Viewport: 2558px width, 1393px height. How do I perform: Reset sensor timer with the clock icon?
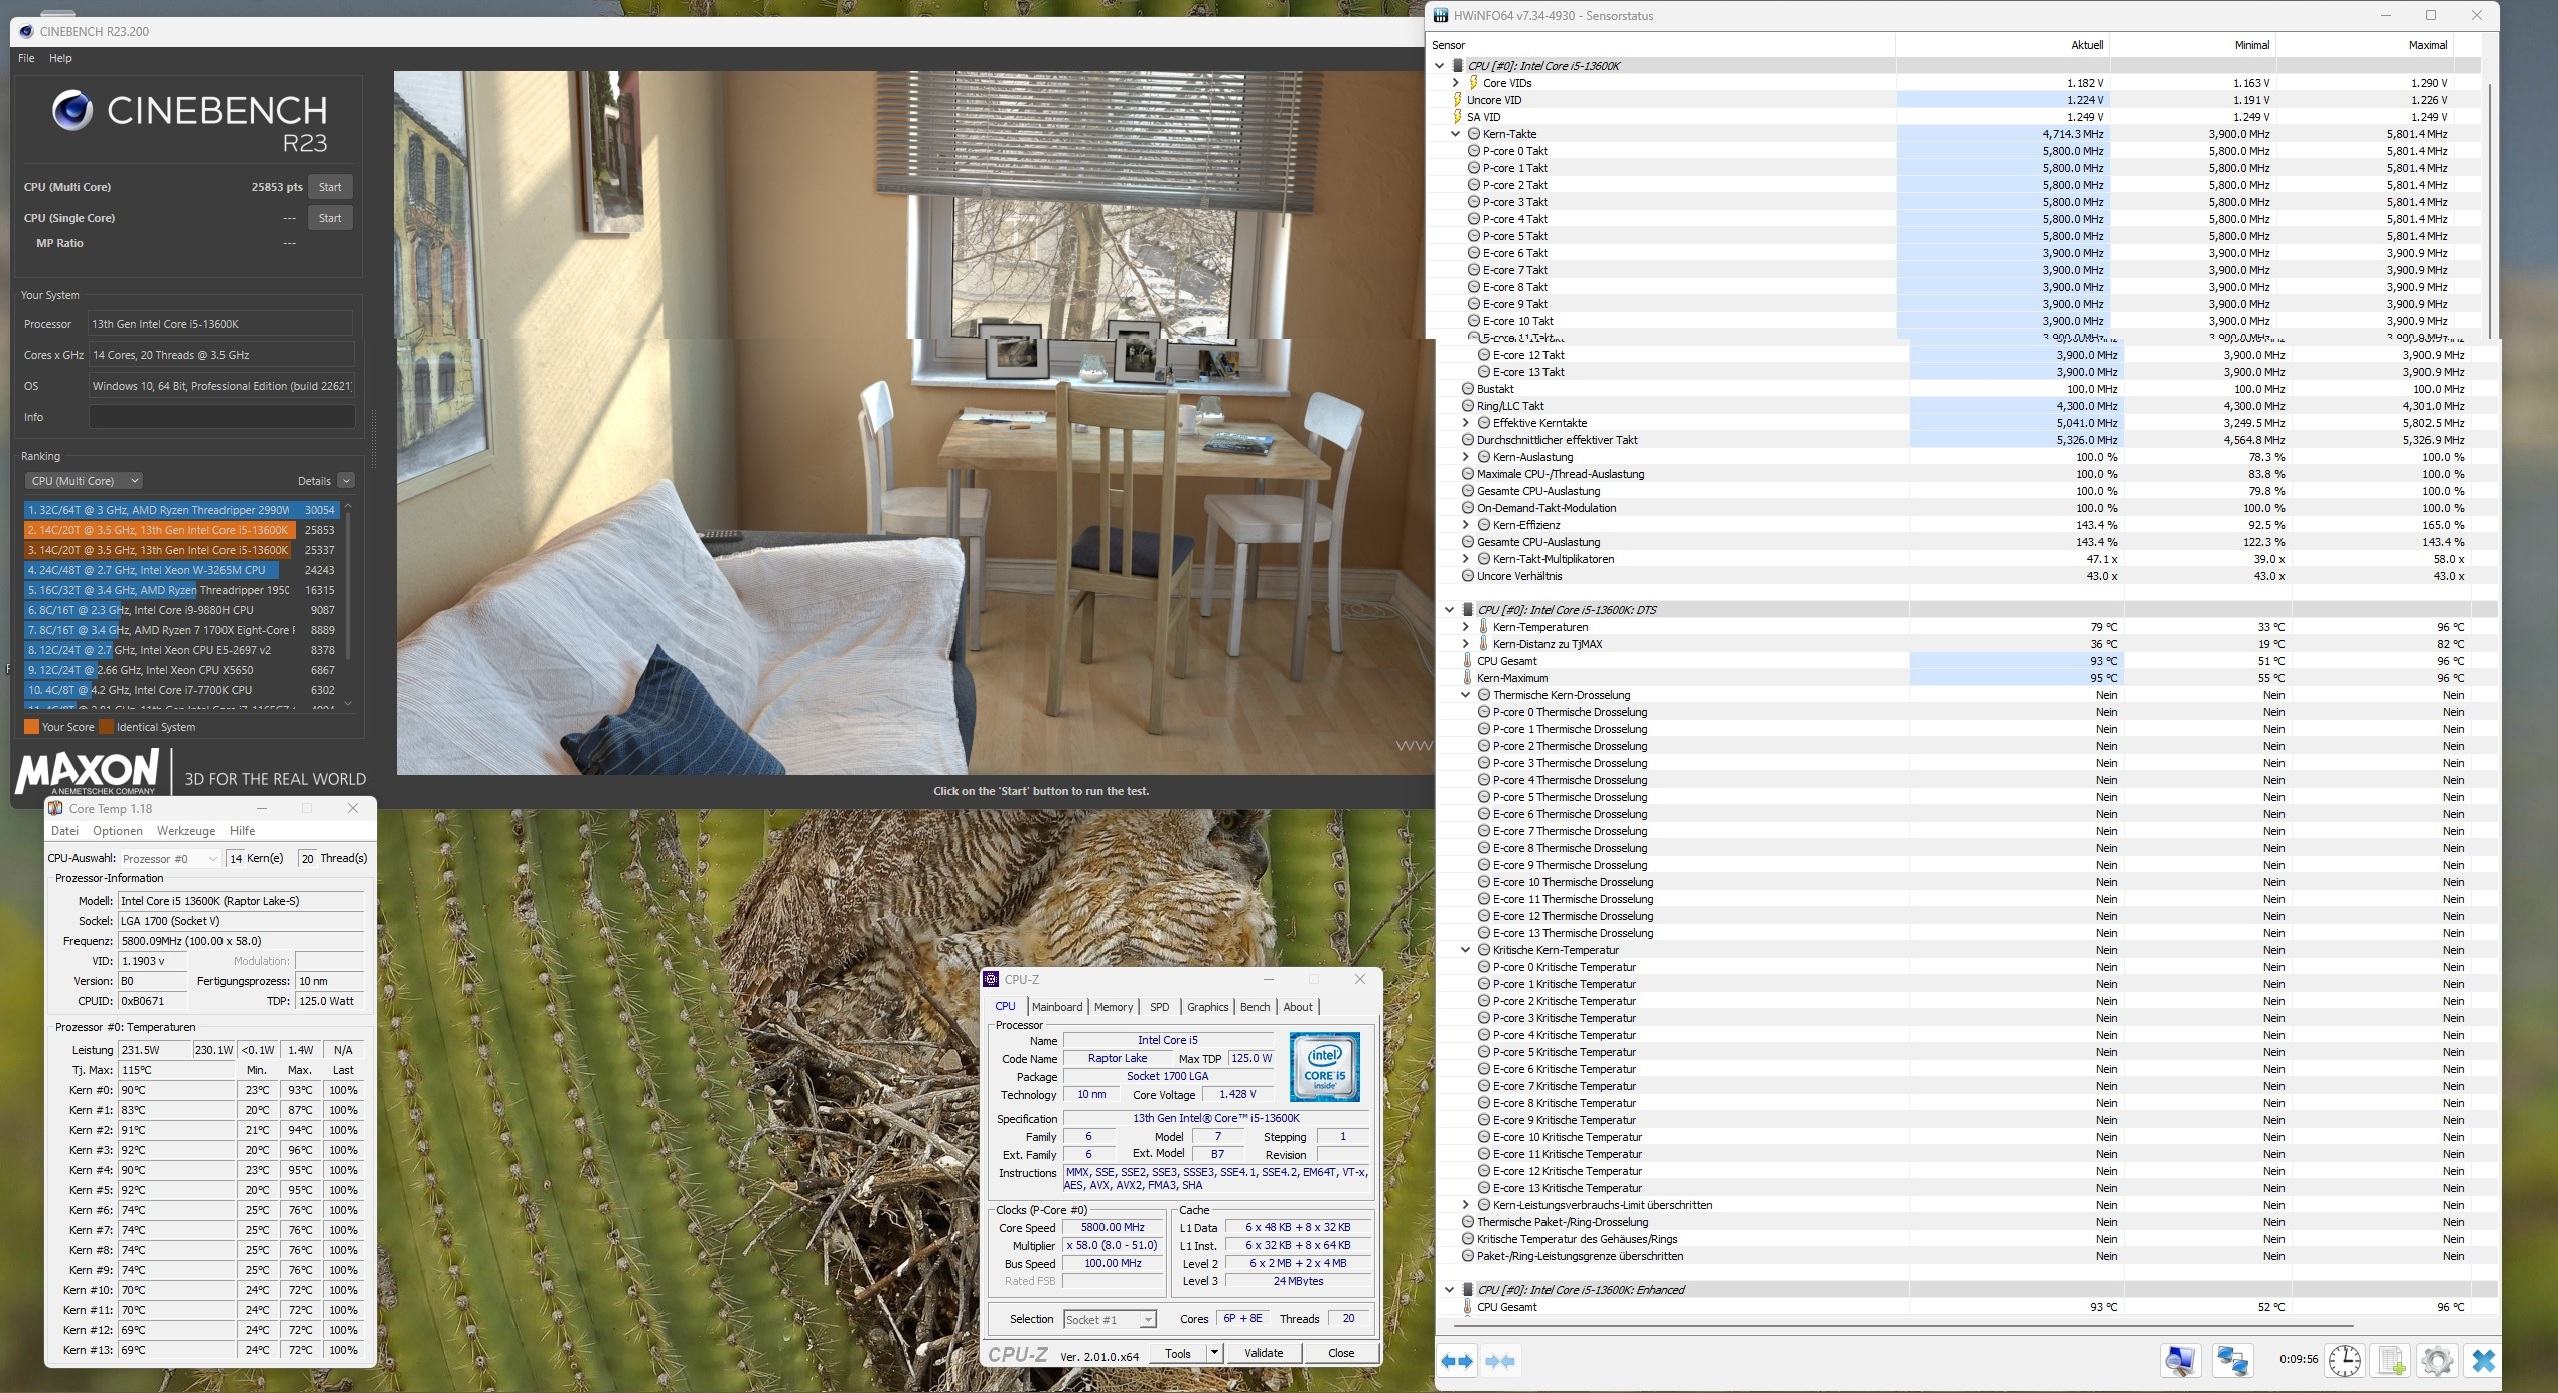coord(2345,1360)
